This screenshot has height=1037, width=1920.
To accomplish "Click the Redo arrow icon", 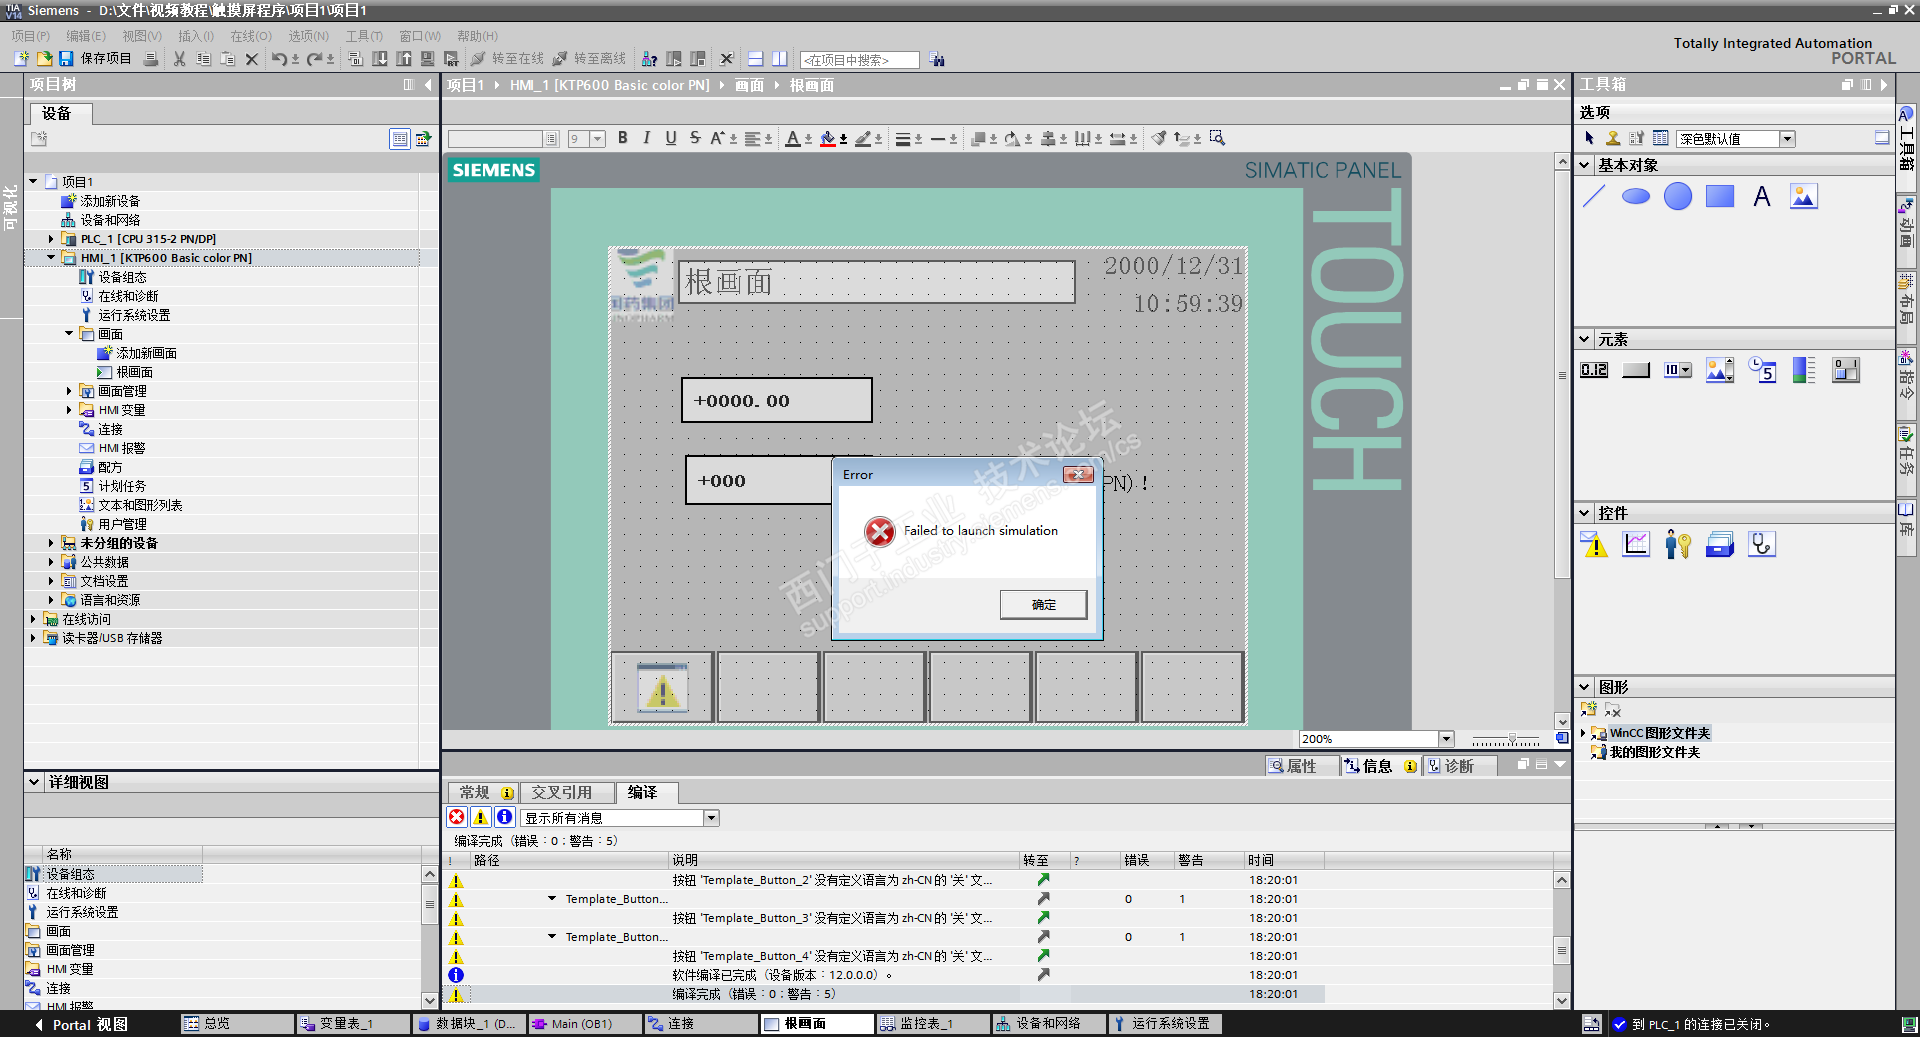I will (314, 59).
